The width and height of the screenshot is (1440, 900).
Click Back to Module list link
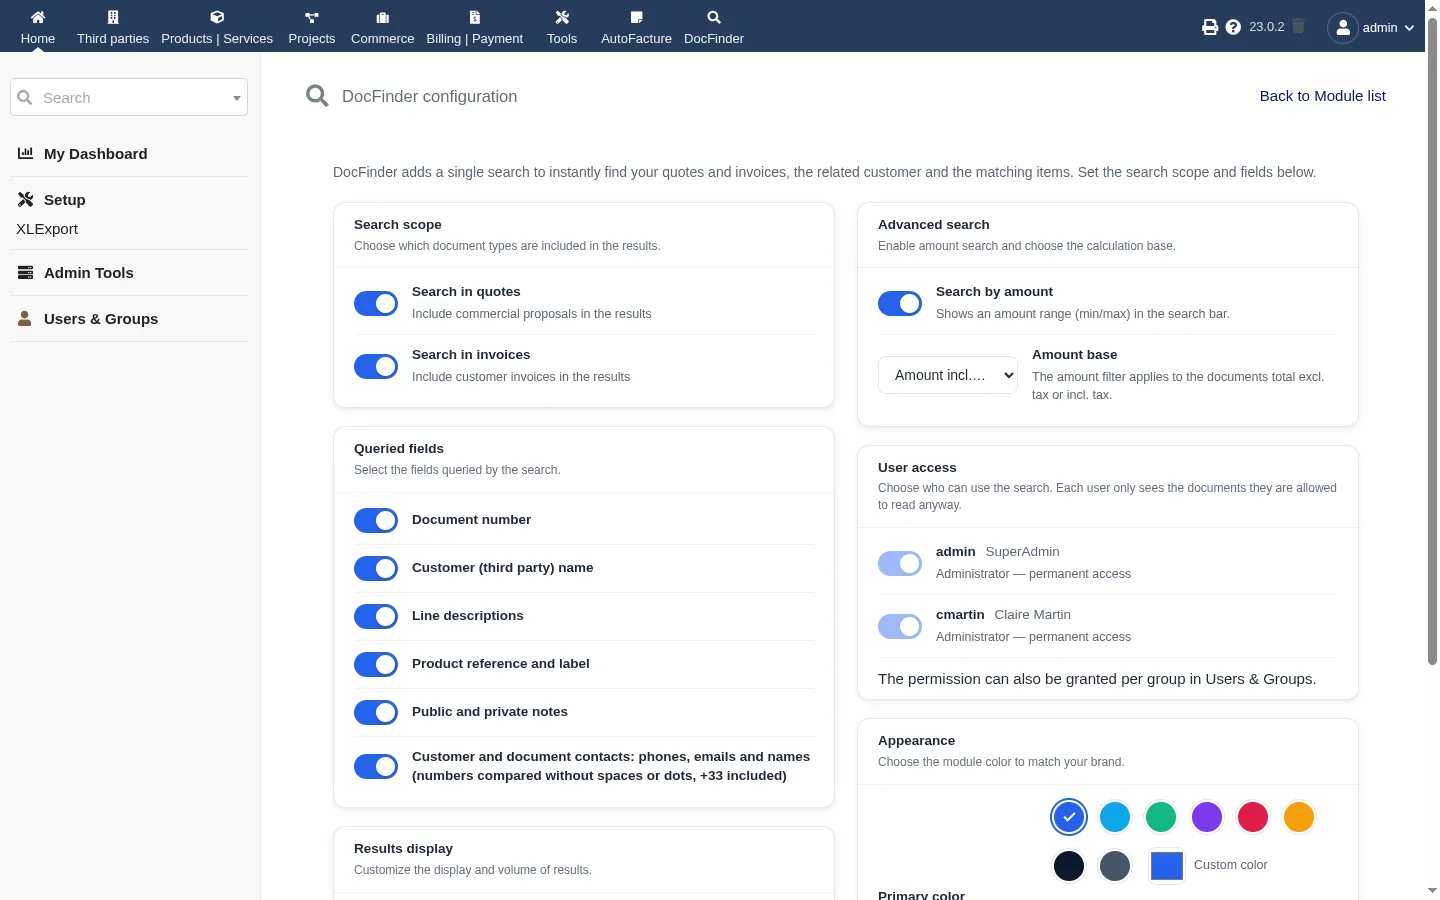pos(1323,96)
